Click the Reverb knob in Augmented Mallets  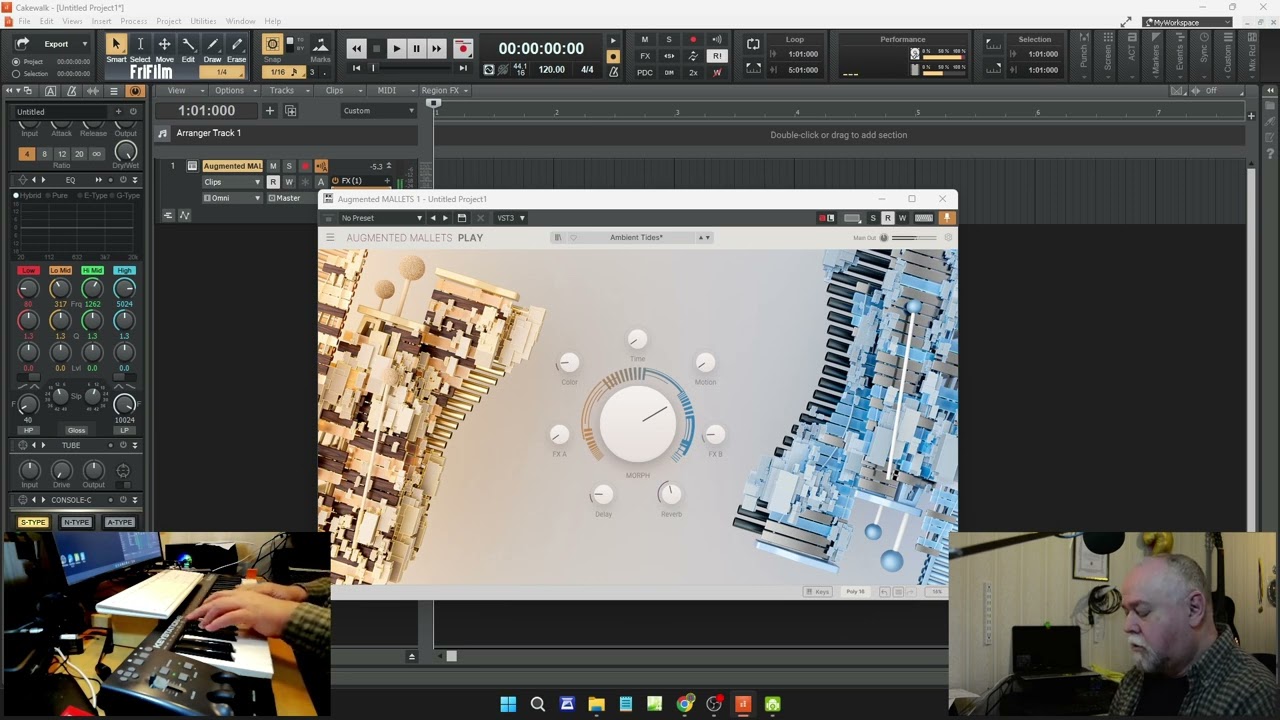click(670, 493)
